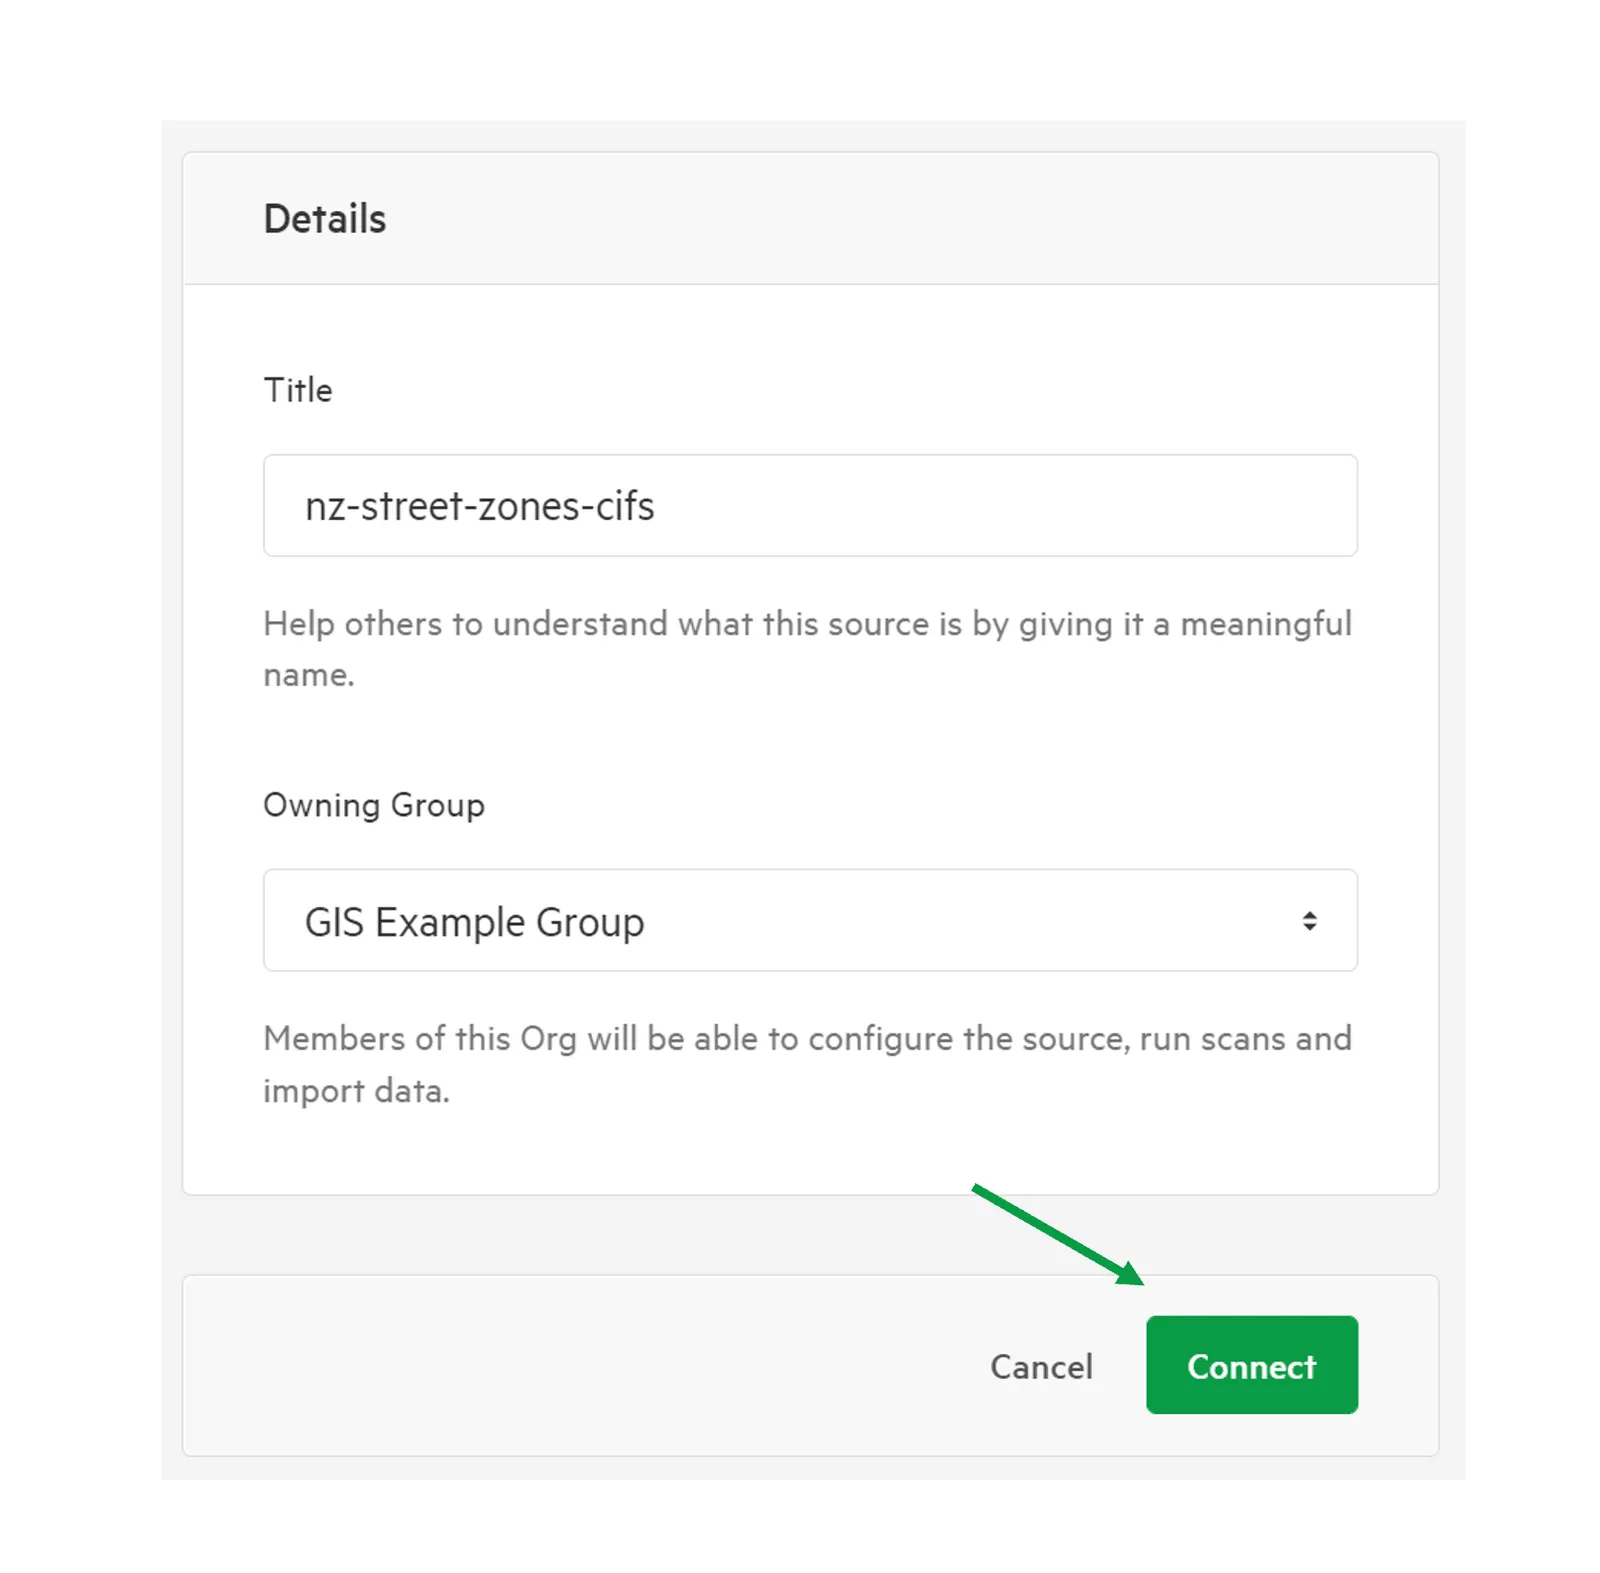This screenshot has width=1600, height=1573.
Task: Focus the Title input field
Action: tap(810, 505)
